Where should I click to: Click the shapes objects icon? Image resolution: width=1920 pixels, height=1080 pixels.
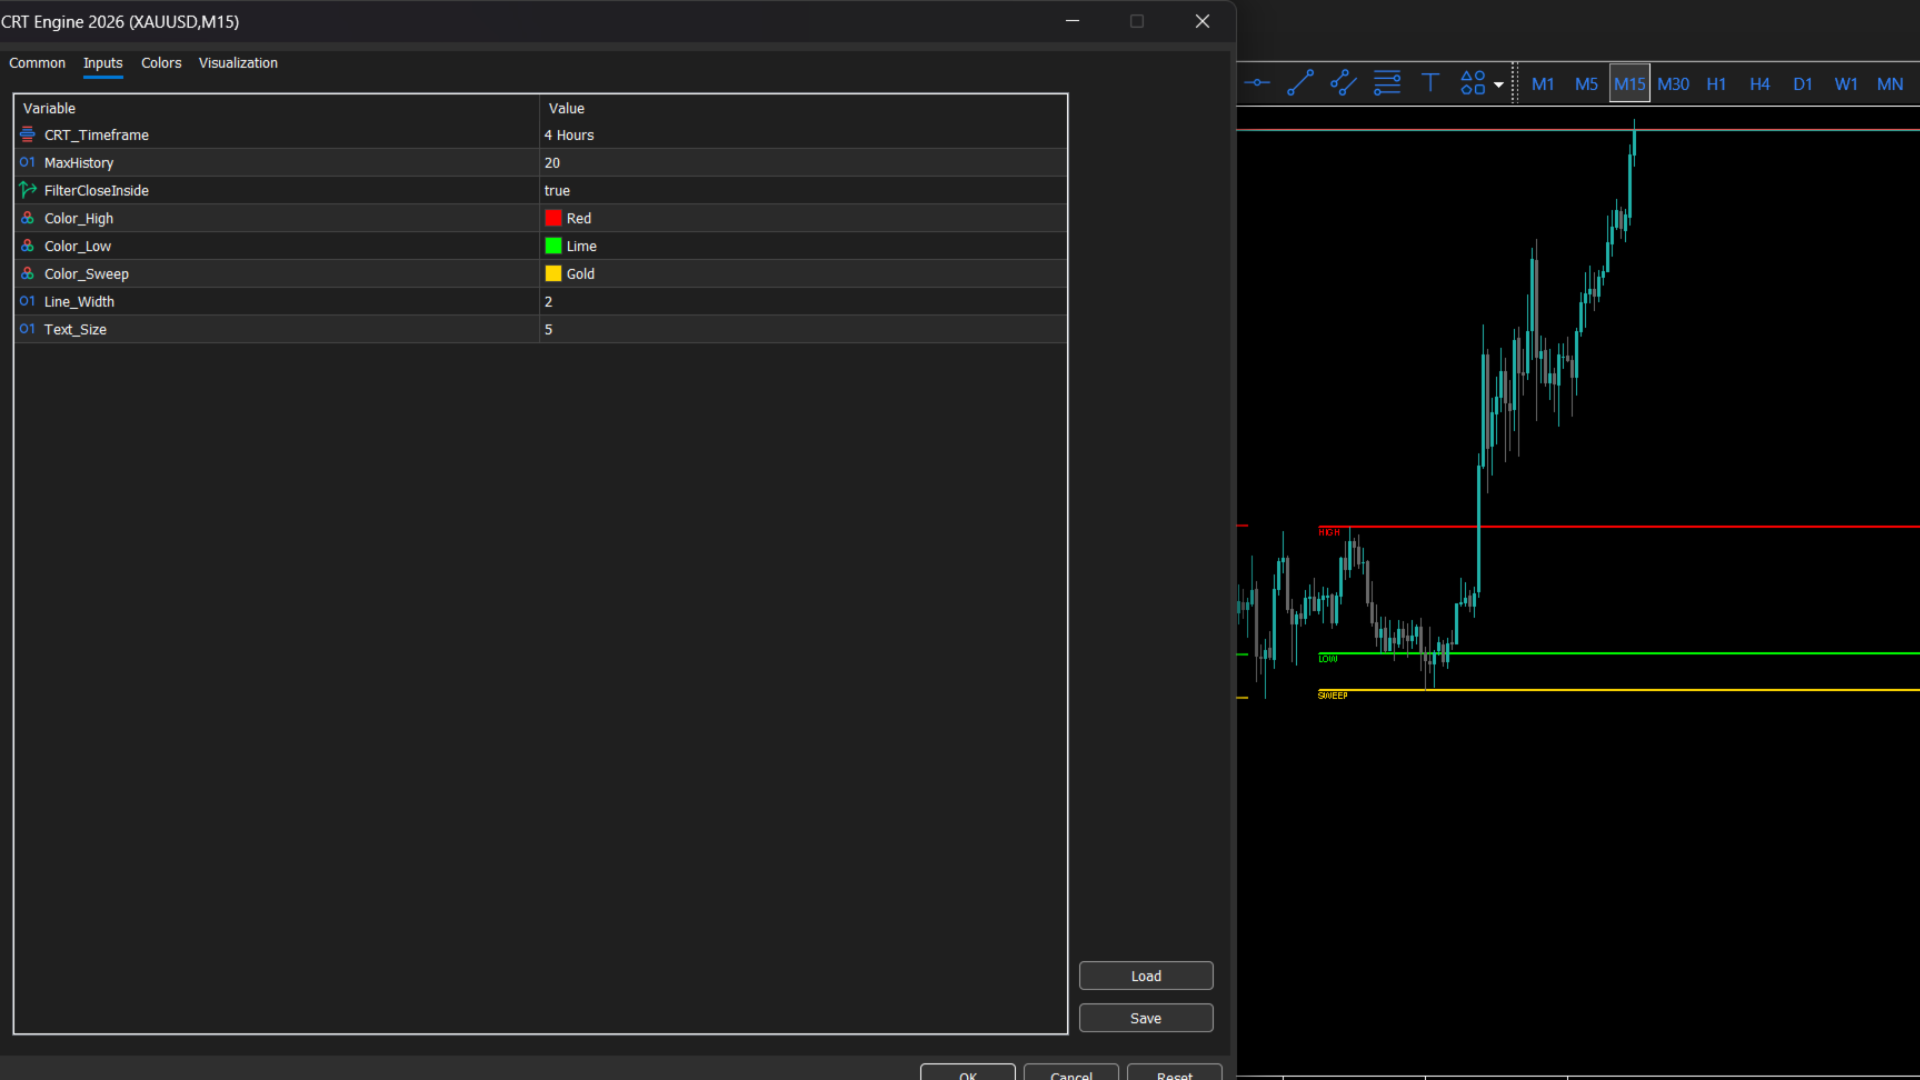pyautogui.click(x=1472, y=83)
